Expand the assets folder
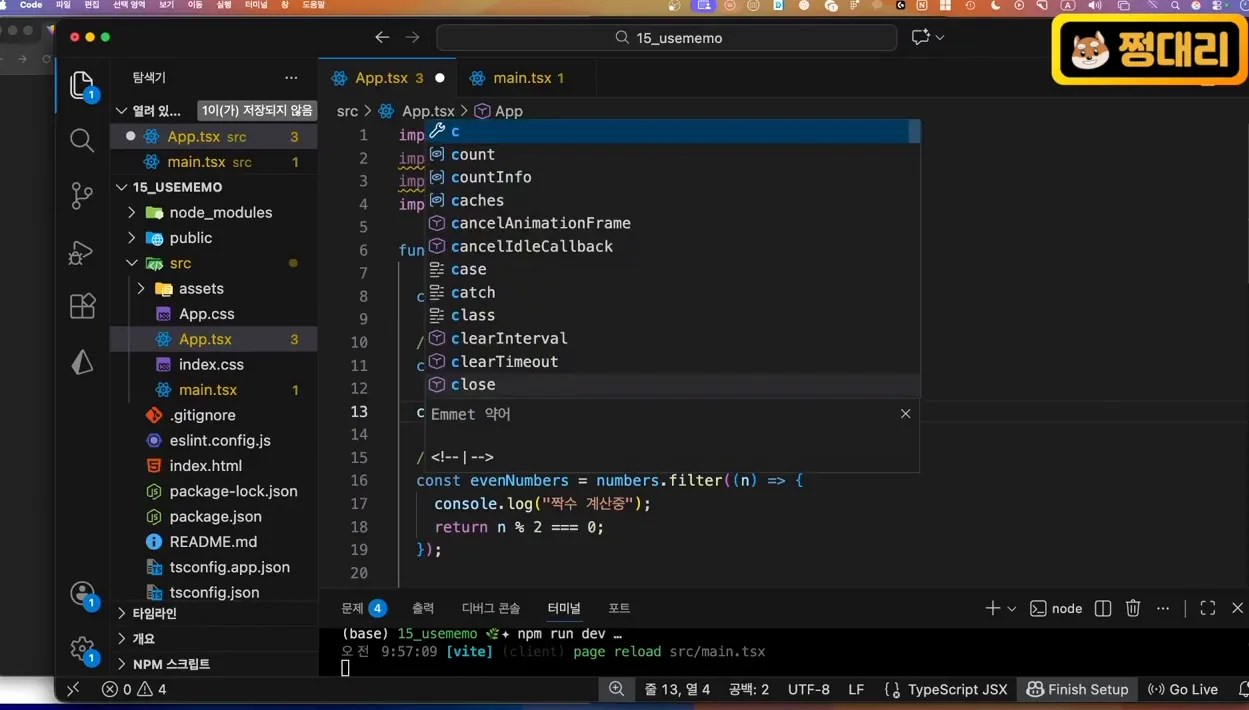This screenshot has height=710, width=1249. pyautogui.click(x=141, y=288)
